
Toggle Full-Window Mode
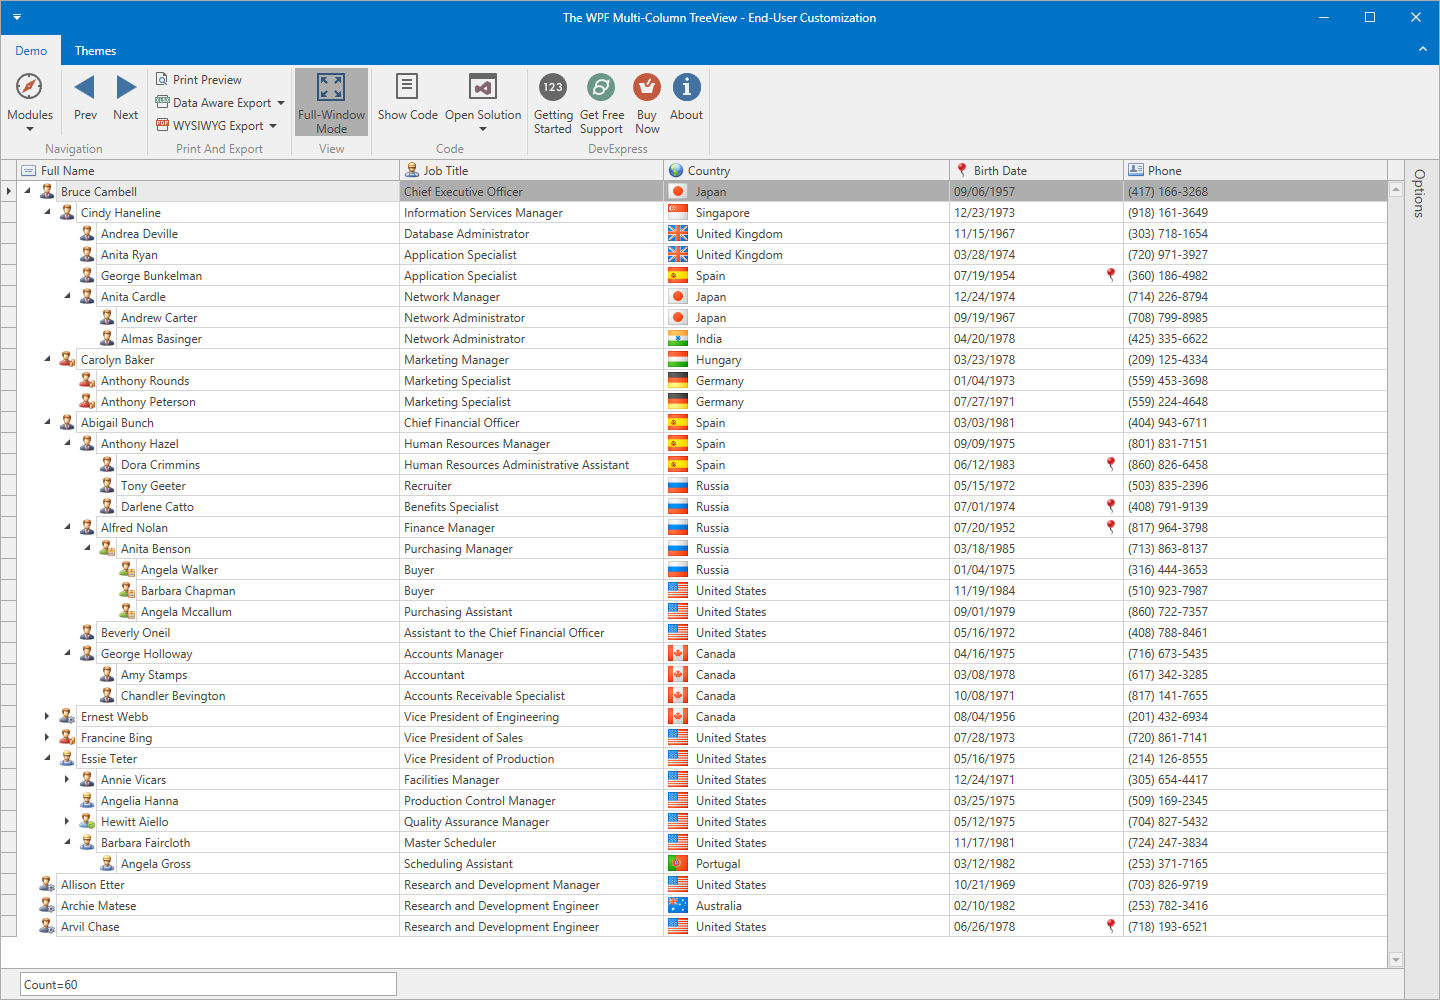tap(331, 100)
